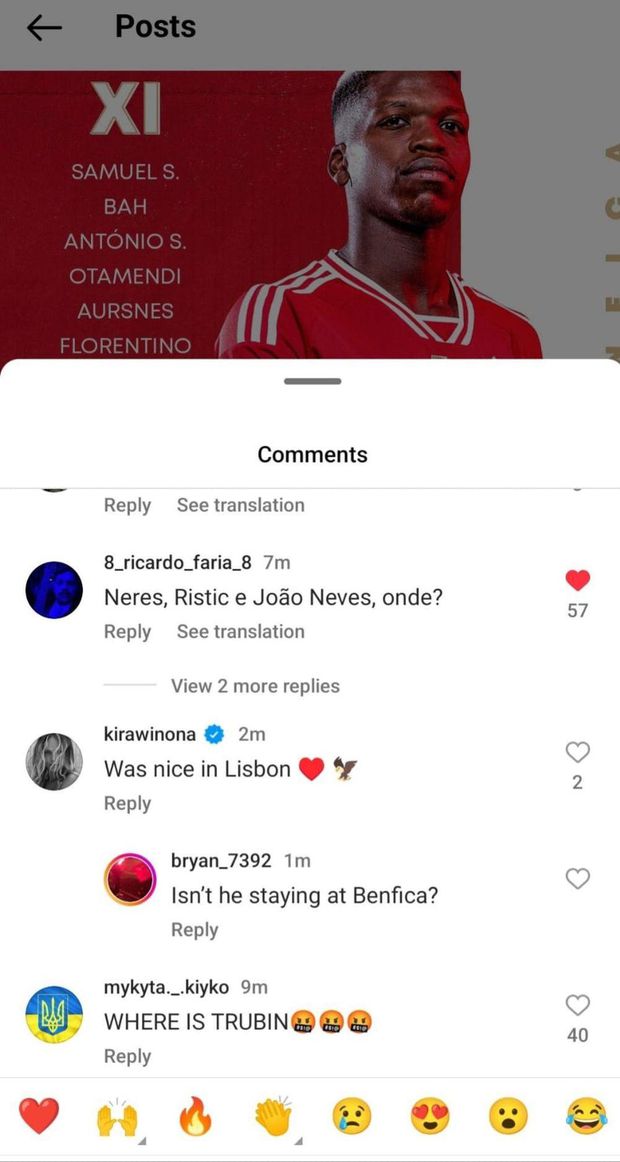
Task: Tap the comments sheet drag handle
Action: click(x=313, y=382)
